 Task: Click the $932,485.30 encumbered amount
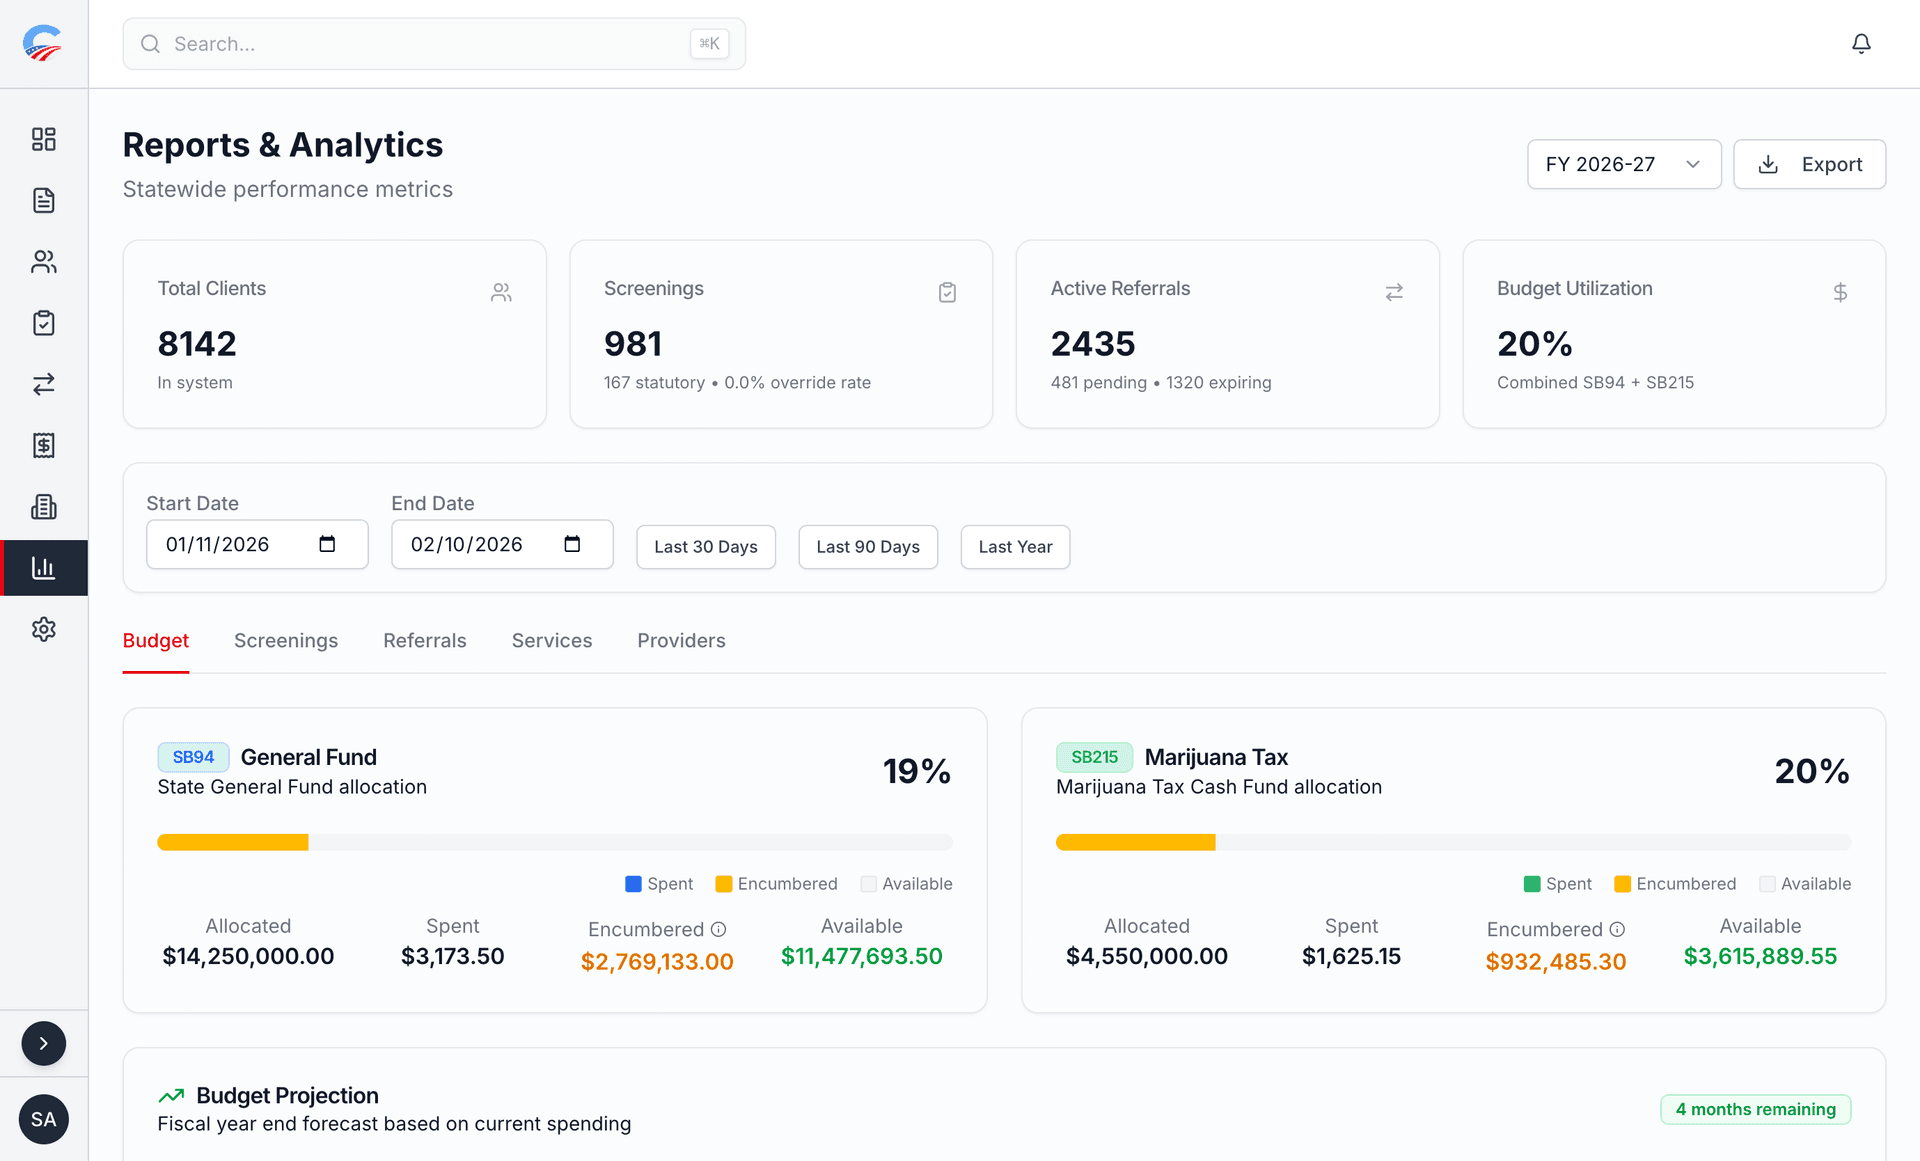point(1556,961)
